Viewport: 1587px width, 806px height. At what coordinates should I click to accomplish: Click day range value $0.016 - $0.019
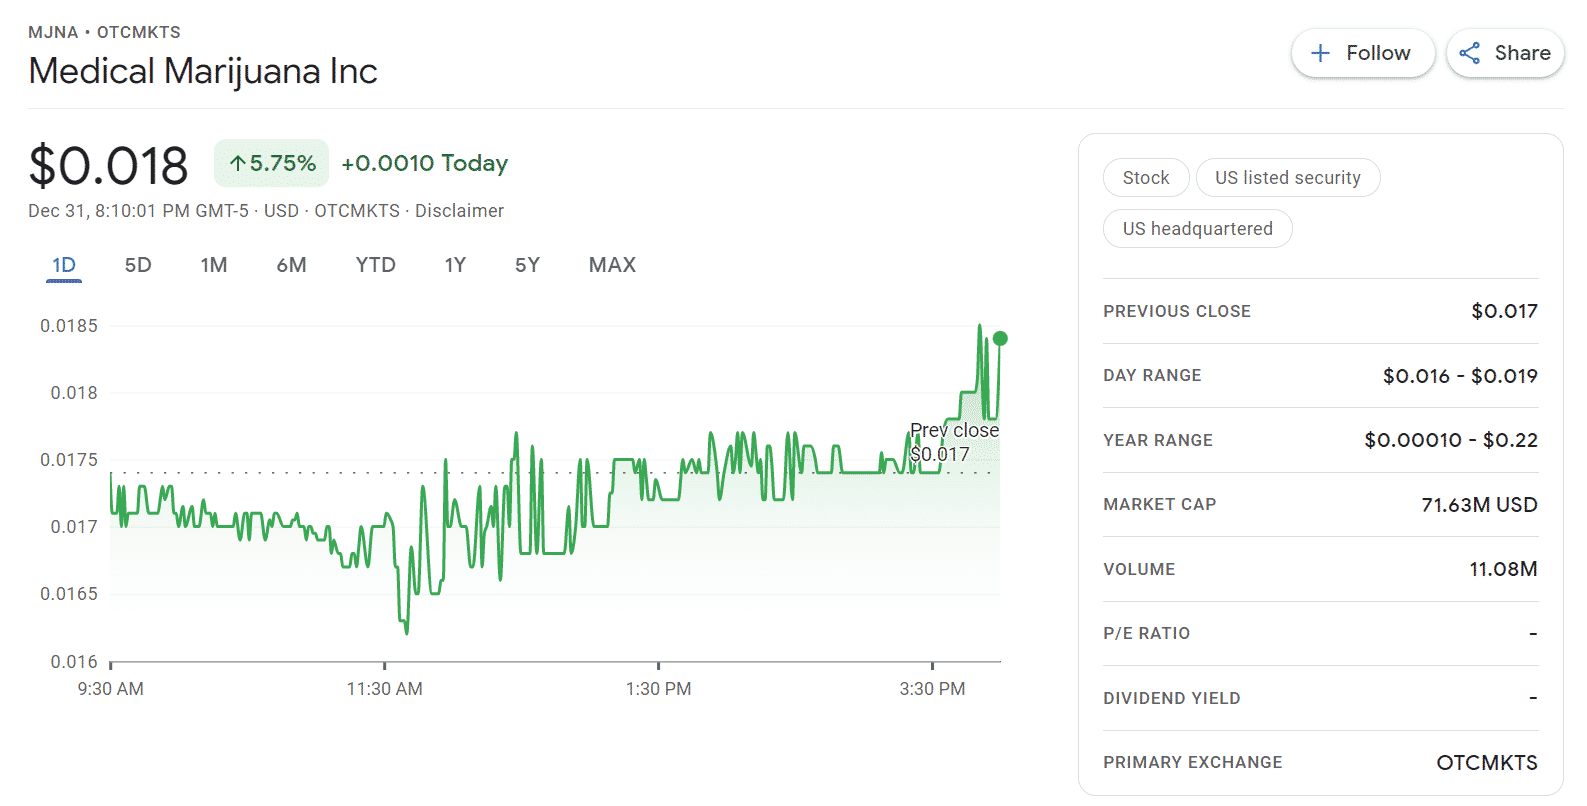pos(1460,376)
